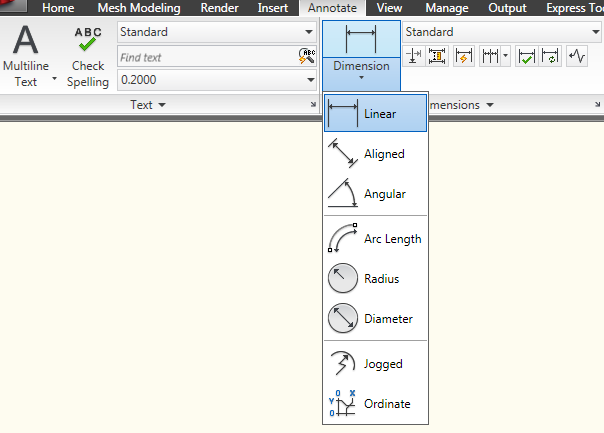Viewport: 604px width, 433px height.
Task: Choose Diameter from the Dimension menu
Action: pos(376,319)
